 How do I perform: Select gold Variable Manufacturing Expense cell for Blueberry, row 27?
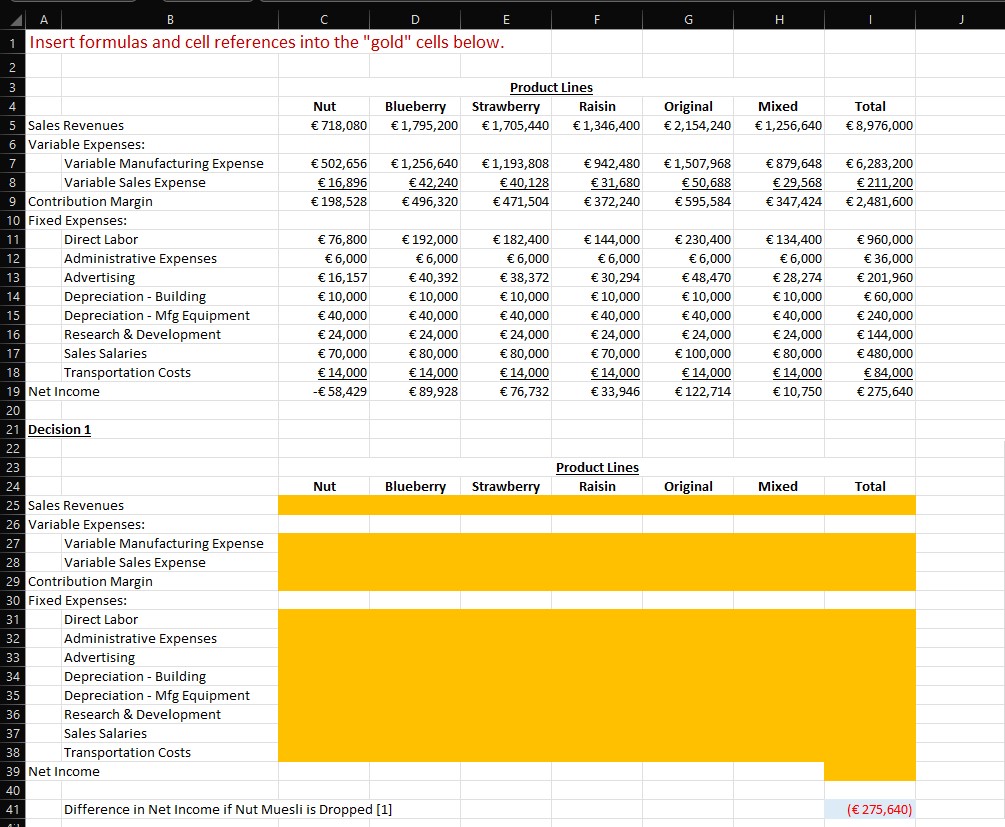(415, 543)
